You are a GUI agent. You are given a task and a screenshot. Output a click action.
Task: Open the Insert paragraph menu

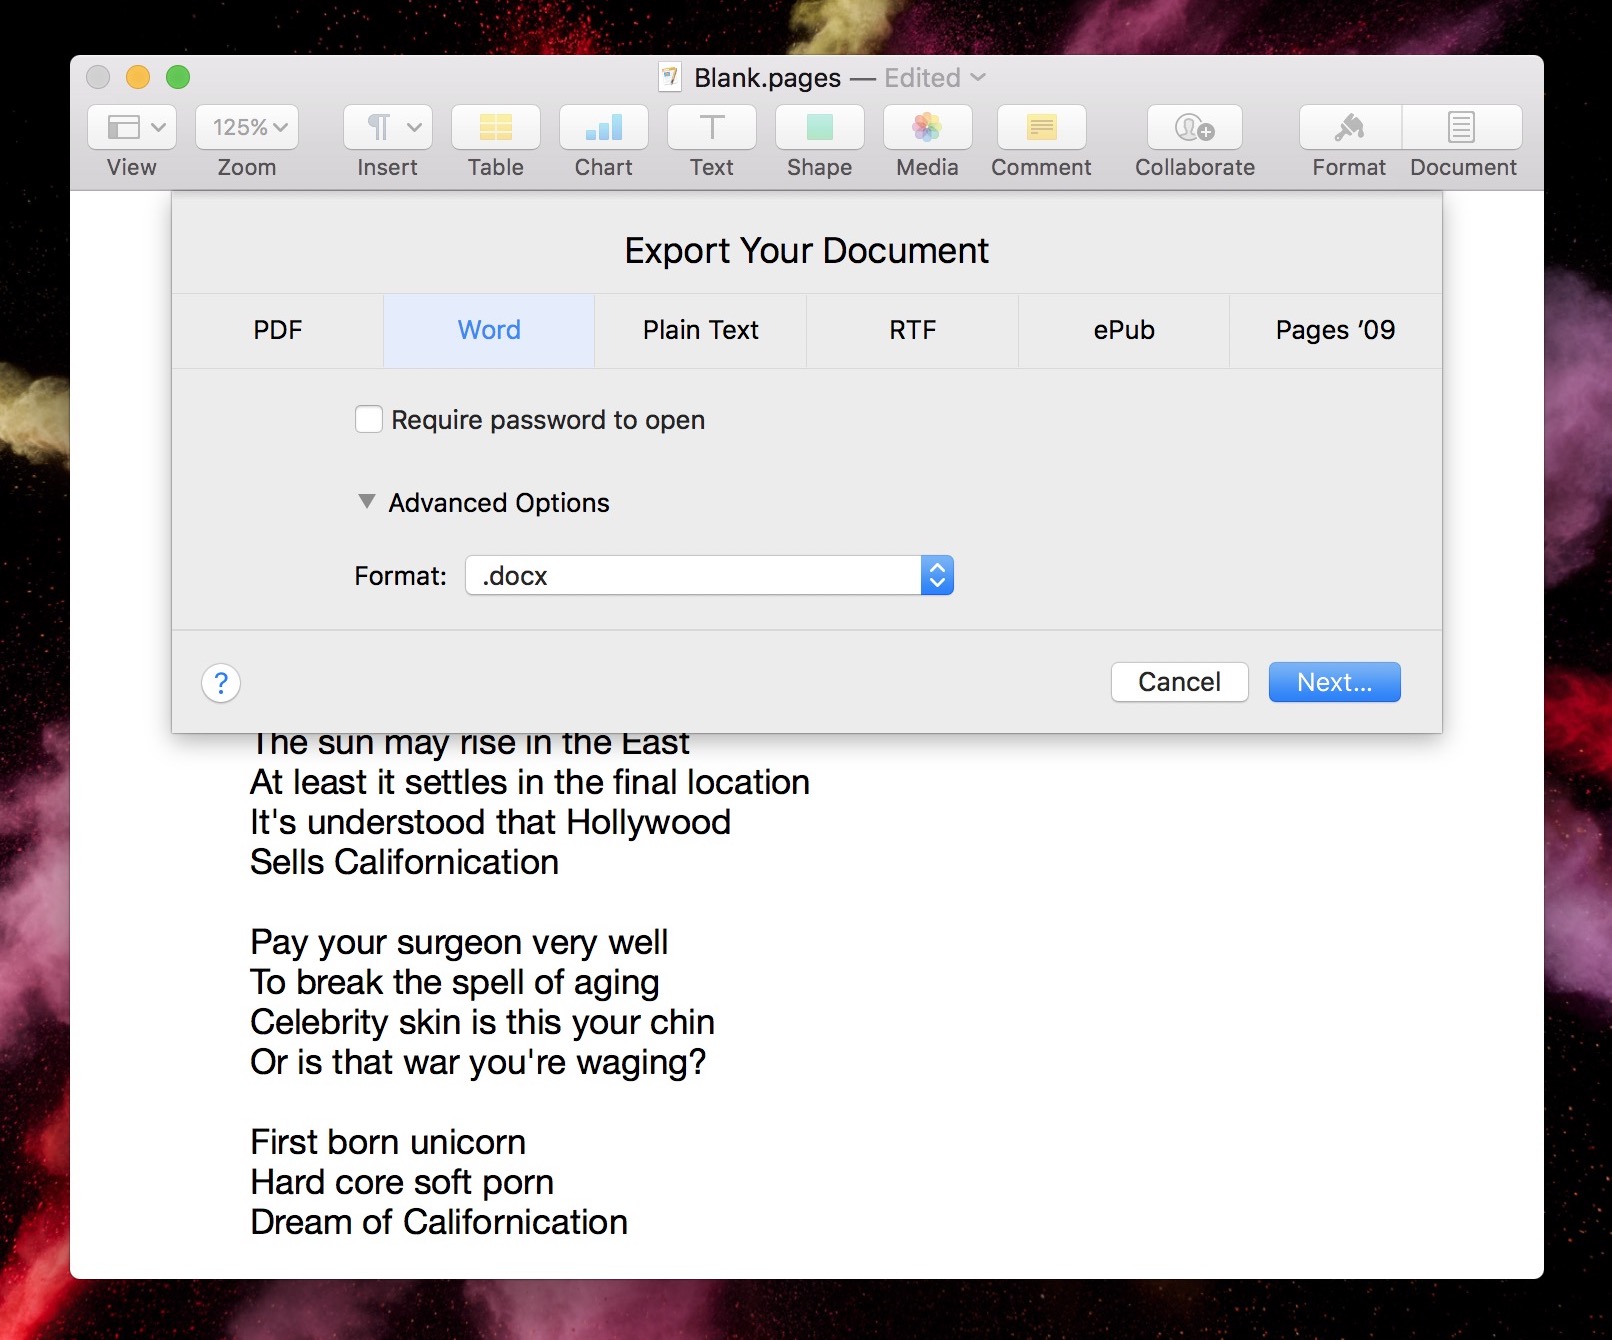[388, 127]
